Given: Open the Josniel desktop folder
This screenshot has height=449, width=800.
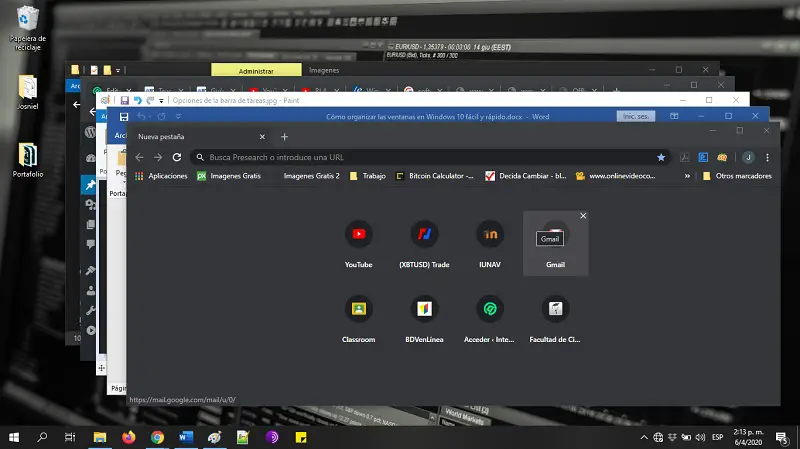Looking at the screenshot, I should (28, 92).
